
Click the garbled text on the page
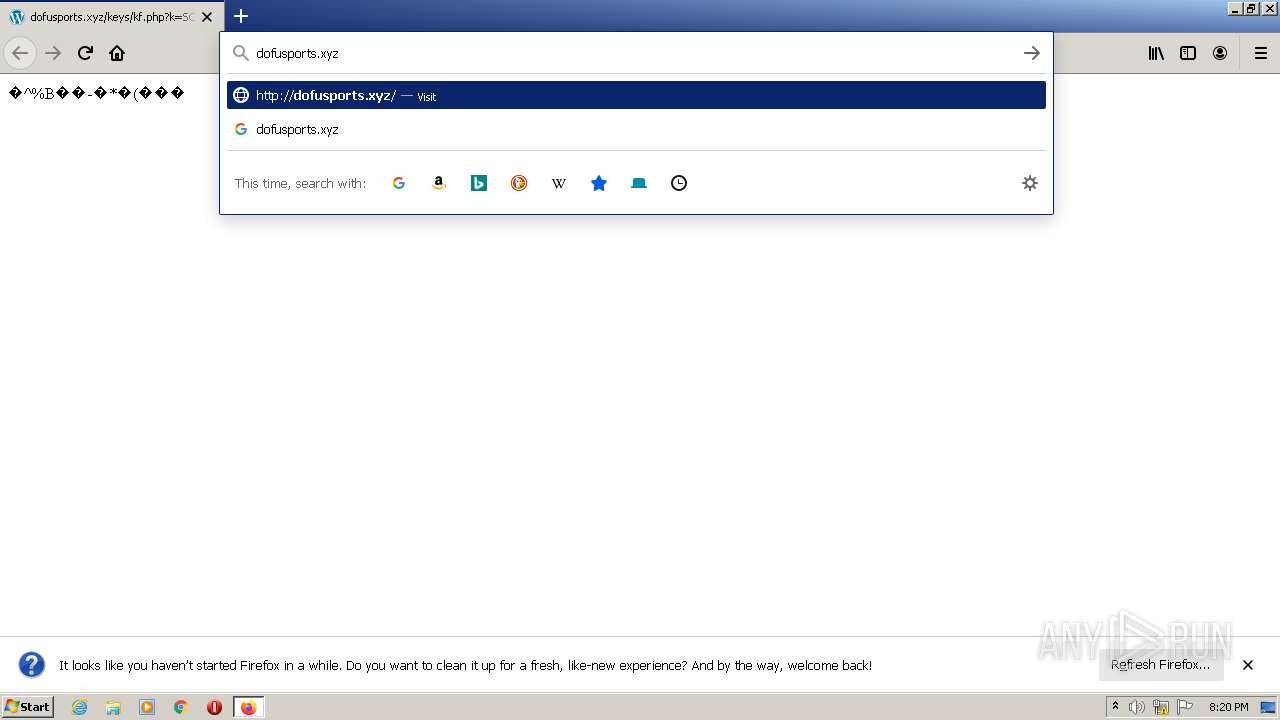click(97, 93)
